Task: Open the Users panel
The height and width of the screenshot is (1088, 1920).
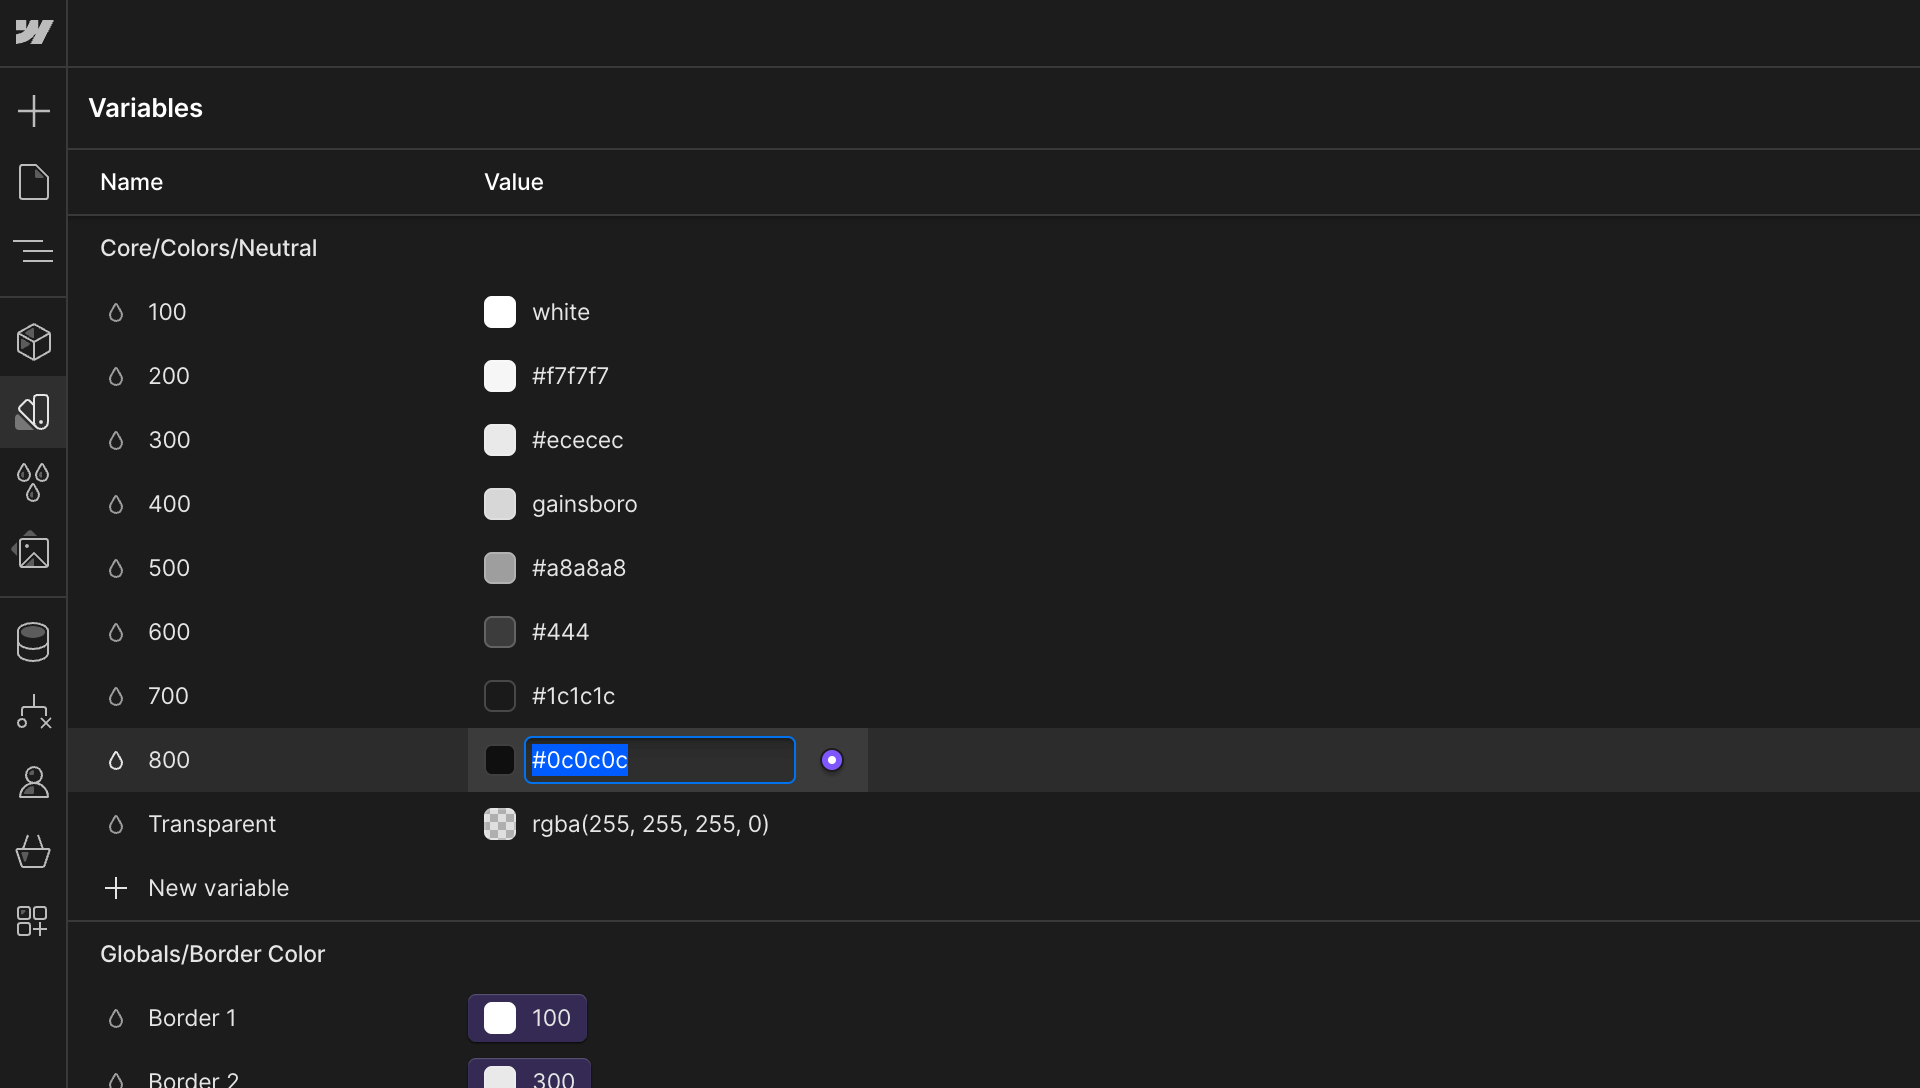Action: [x=34, y=782]
